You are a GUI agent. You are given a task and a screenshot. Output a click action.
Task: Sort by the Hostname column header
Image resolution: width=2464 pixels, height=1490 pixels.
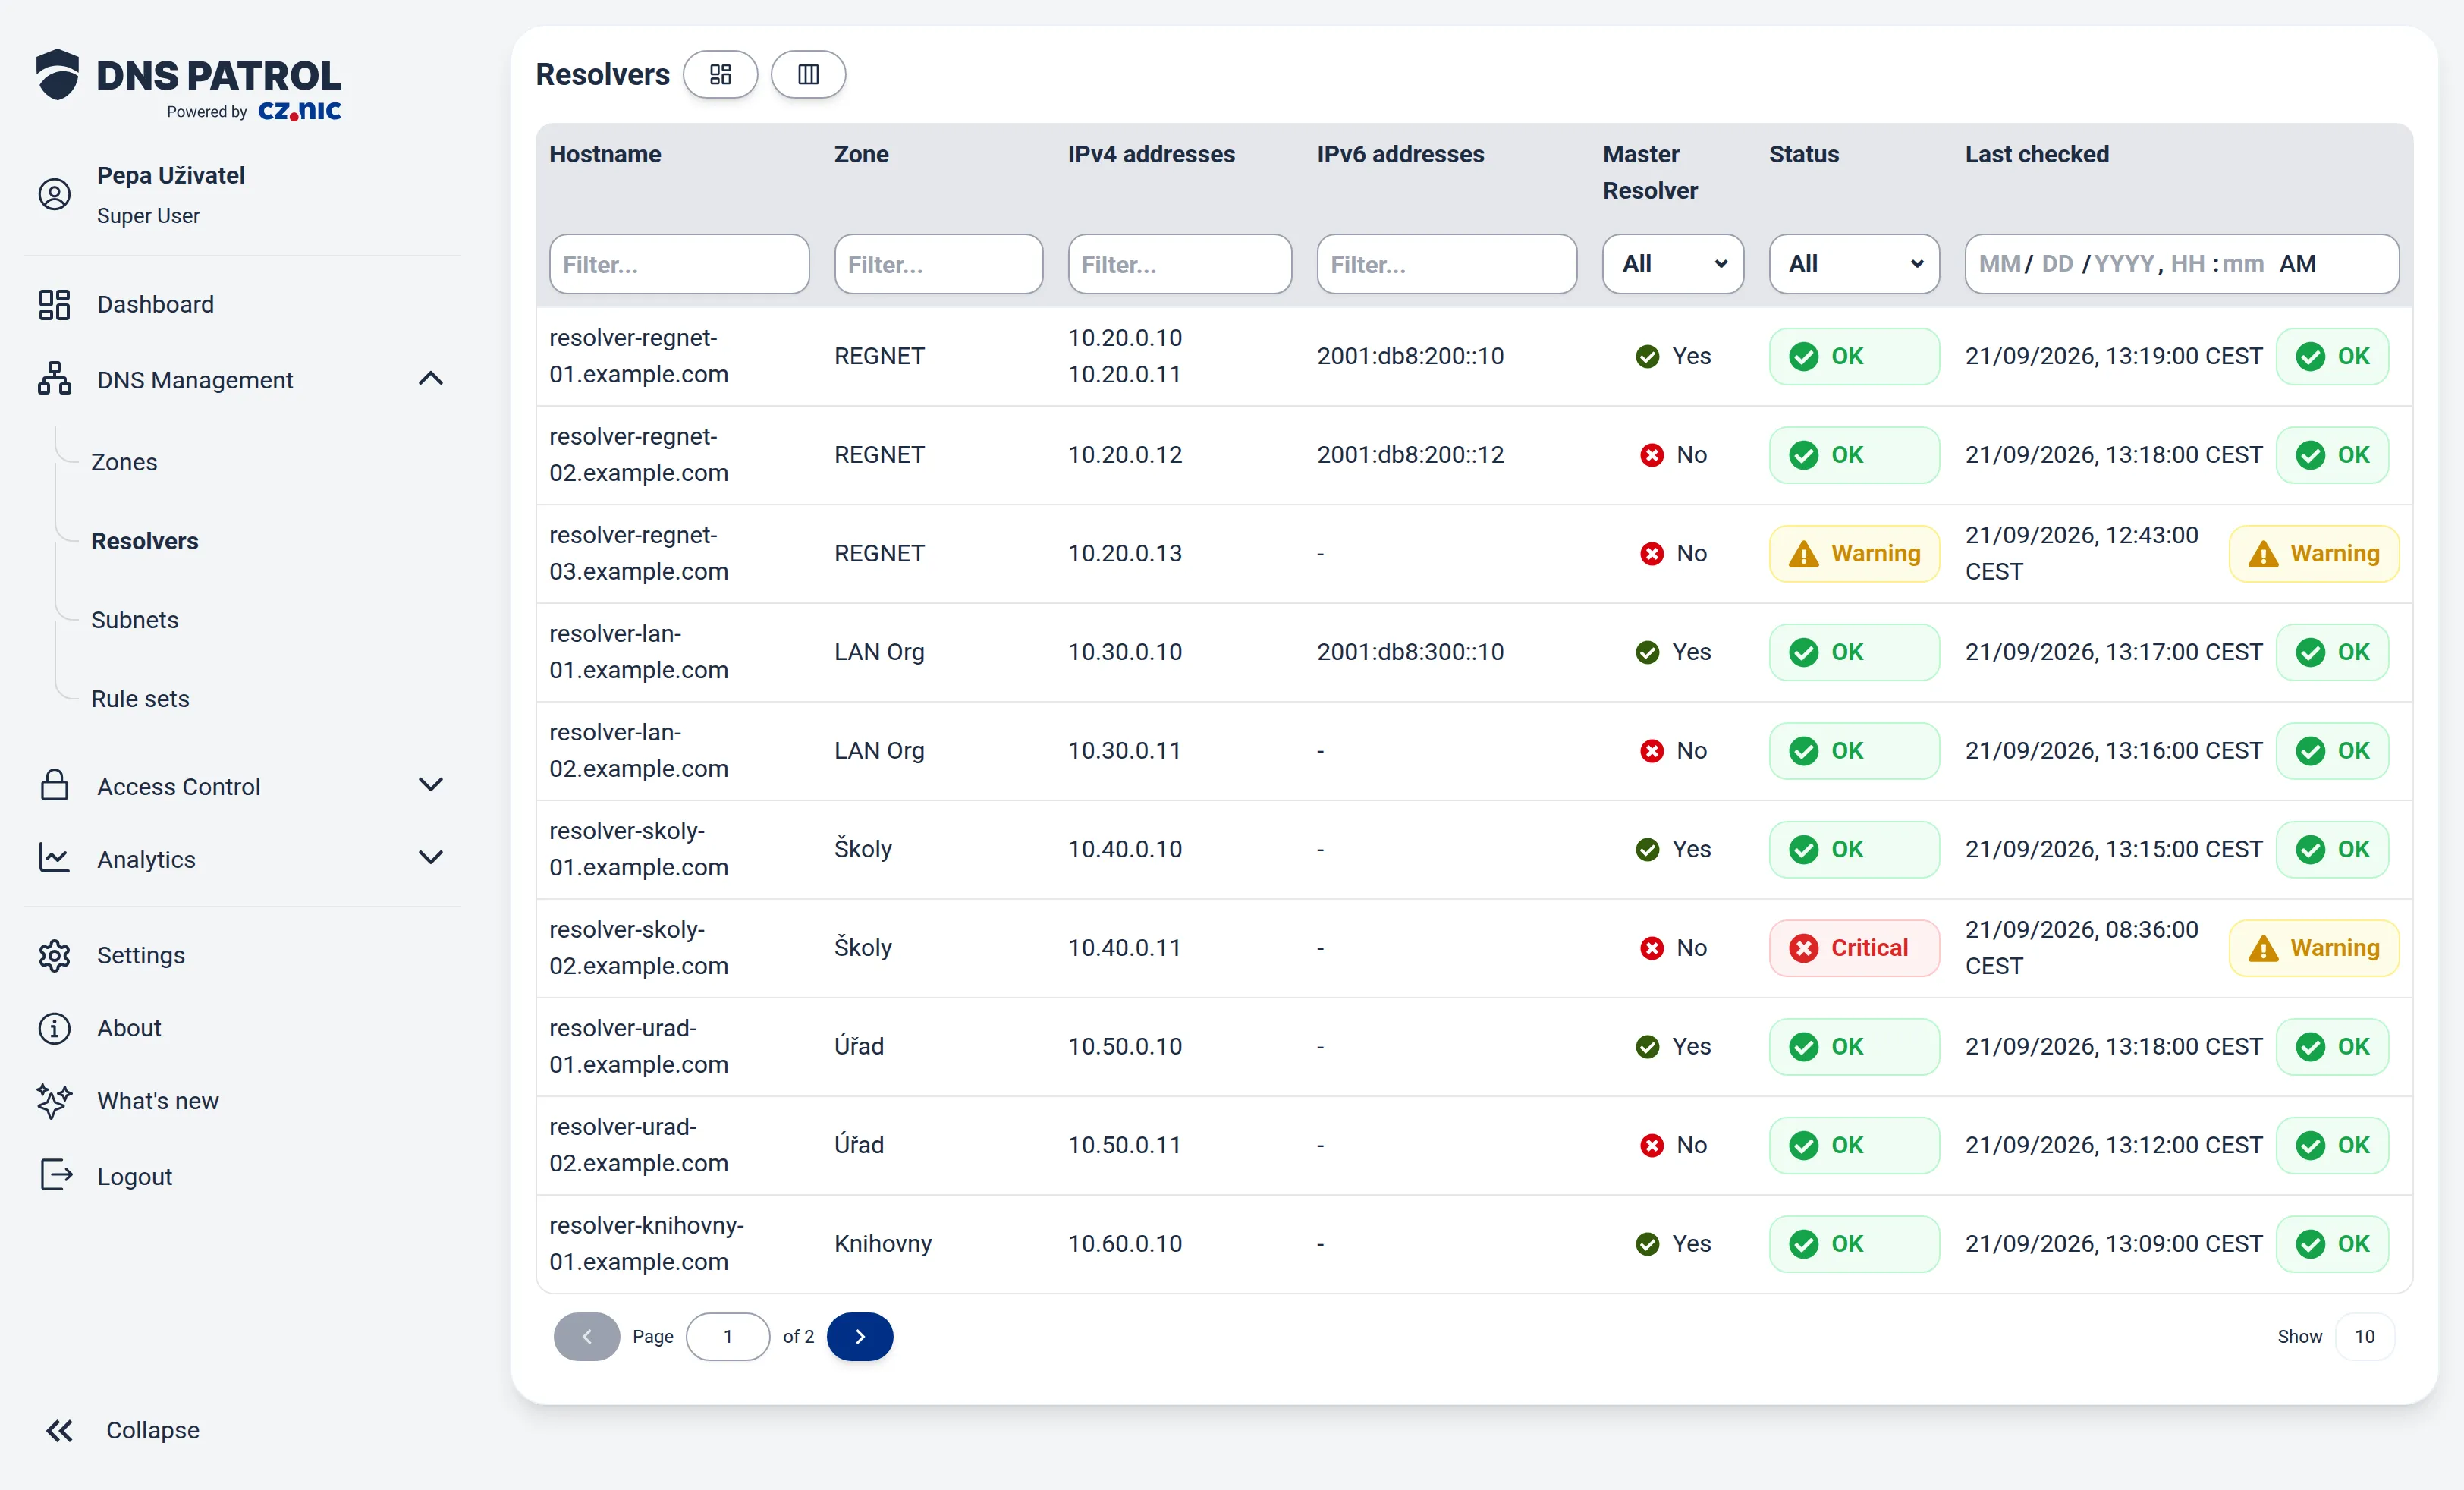point(605,154)
